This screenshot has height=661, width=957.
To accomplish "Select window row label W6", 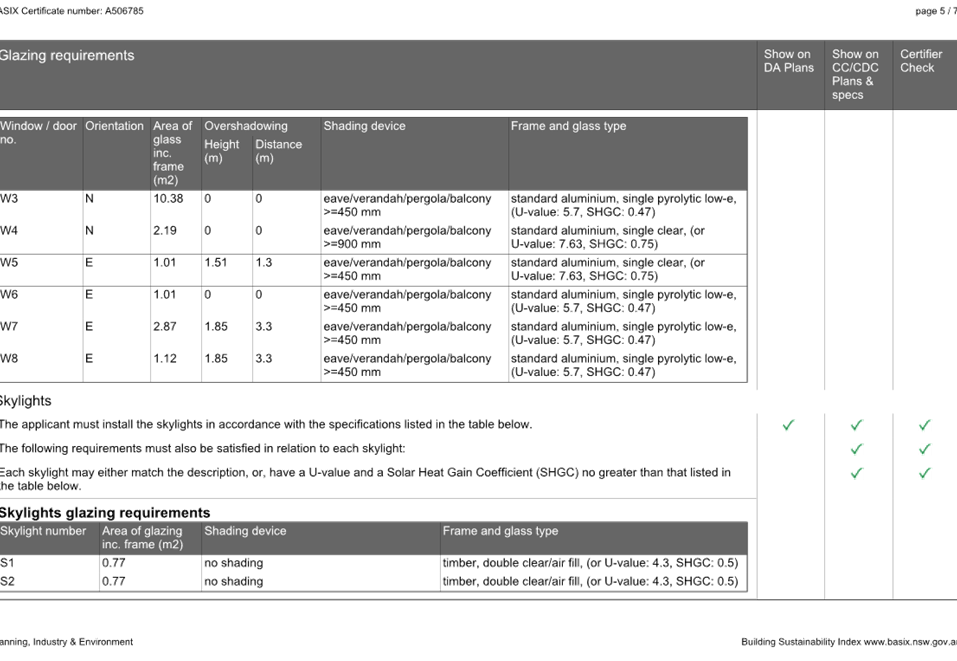I will pyautogui.click(x=9, y=294).
